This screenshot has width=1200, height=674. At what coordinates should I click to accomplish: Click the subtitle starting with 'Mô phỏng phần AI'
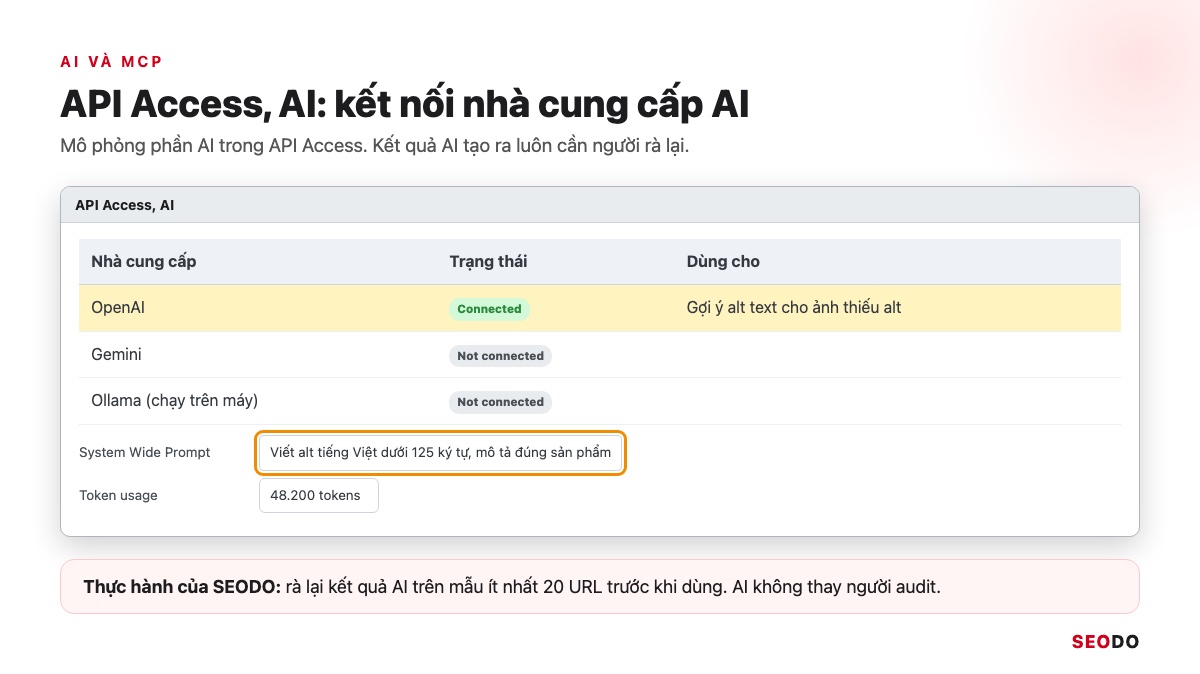pyautogui.click(x=375, y=146)
